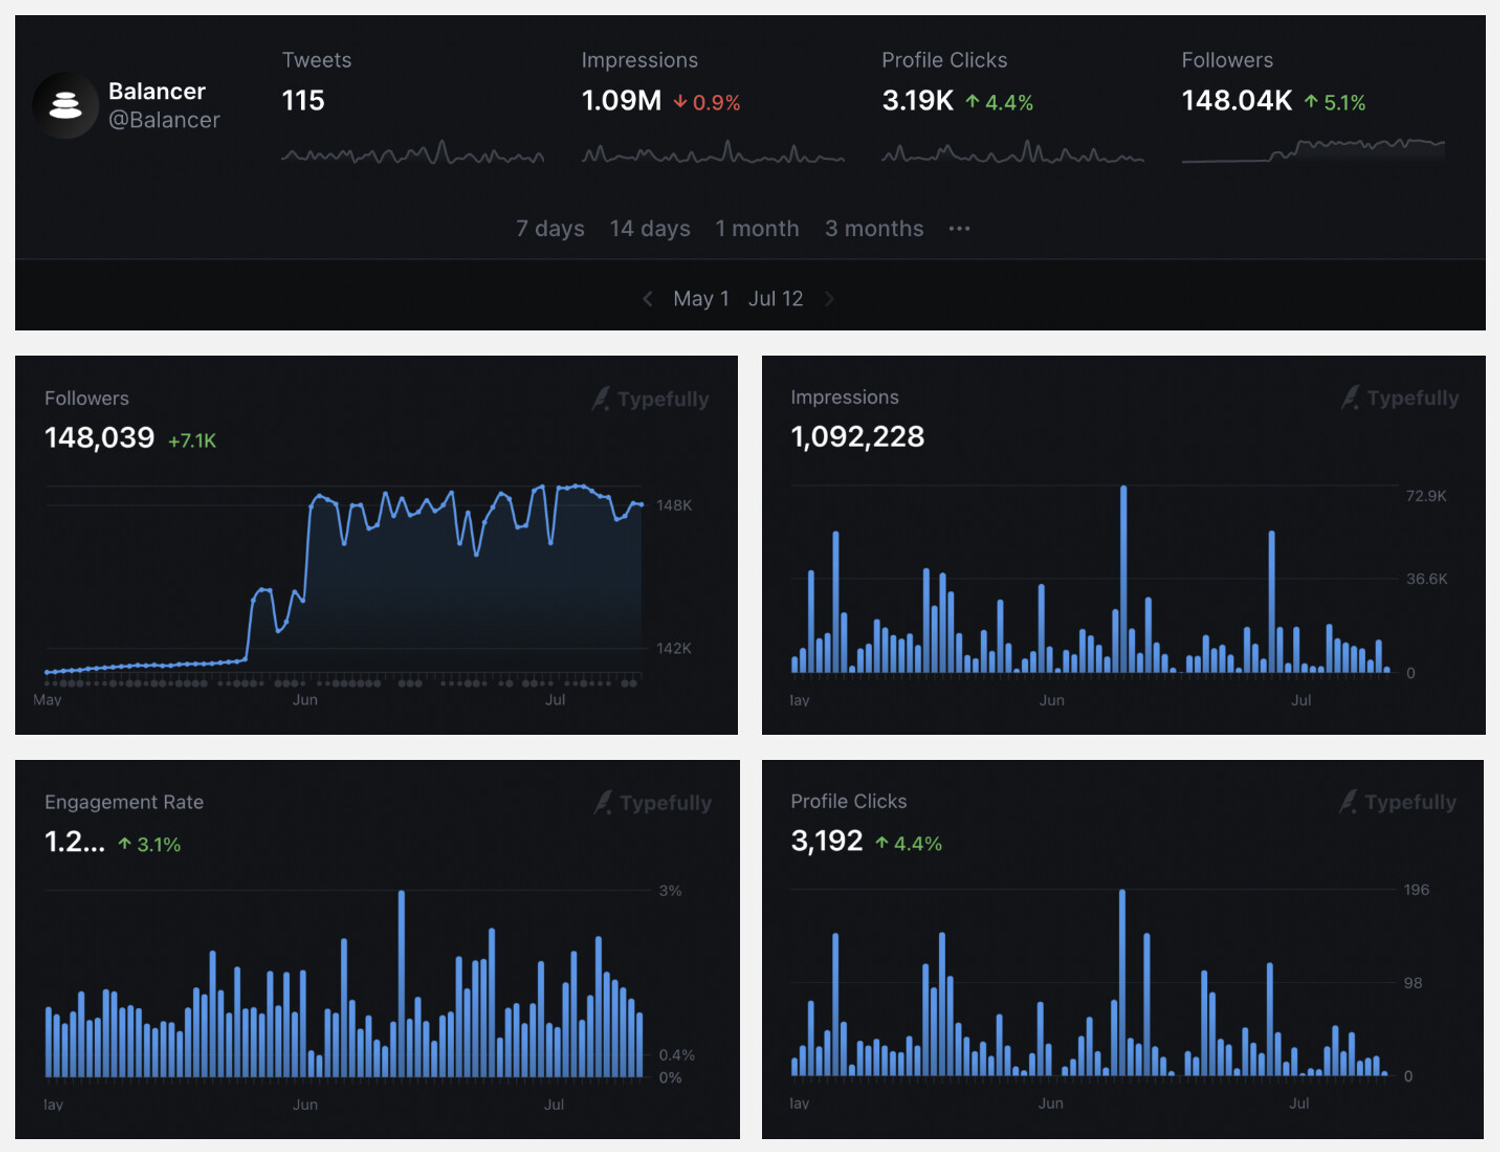
Task: Click the Profile Clicks sparkline in header
Action: pyautogui.click(x=1012, y=154)
